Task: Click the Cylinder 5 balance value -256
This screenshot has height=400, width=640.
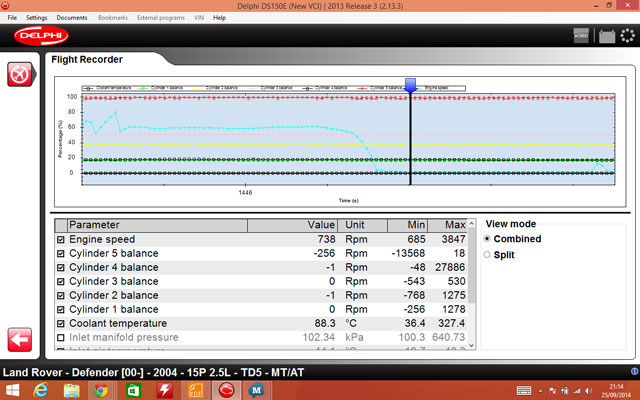Action: [x=324, y=253]
